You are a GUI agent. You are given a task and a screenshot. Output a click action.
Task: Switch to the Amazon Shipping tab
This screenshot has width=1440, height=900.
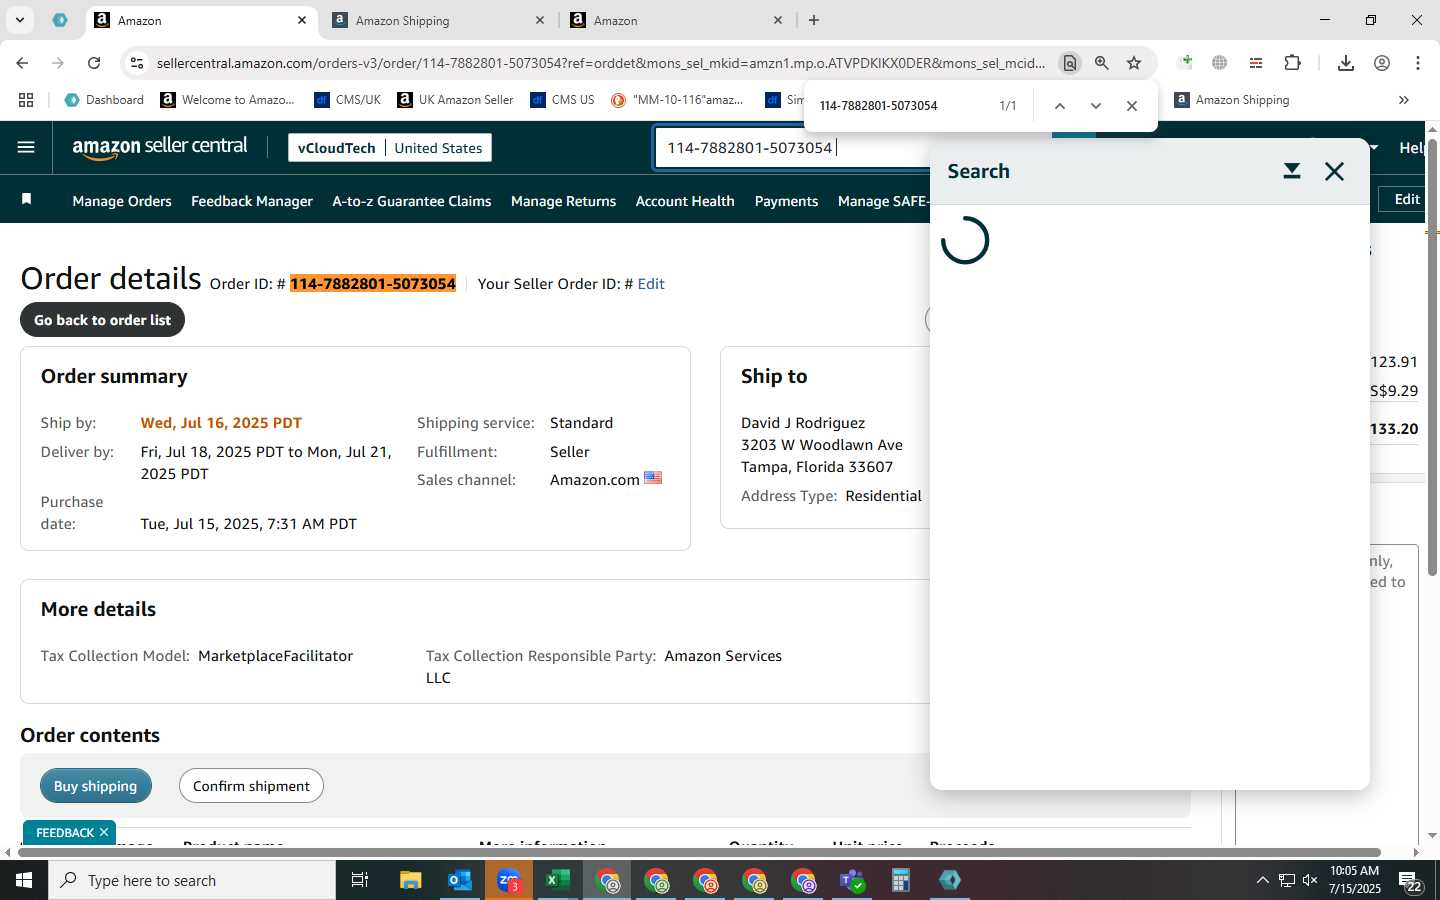[x=440, y=20]
